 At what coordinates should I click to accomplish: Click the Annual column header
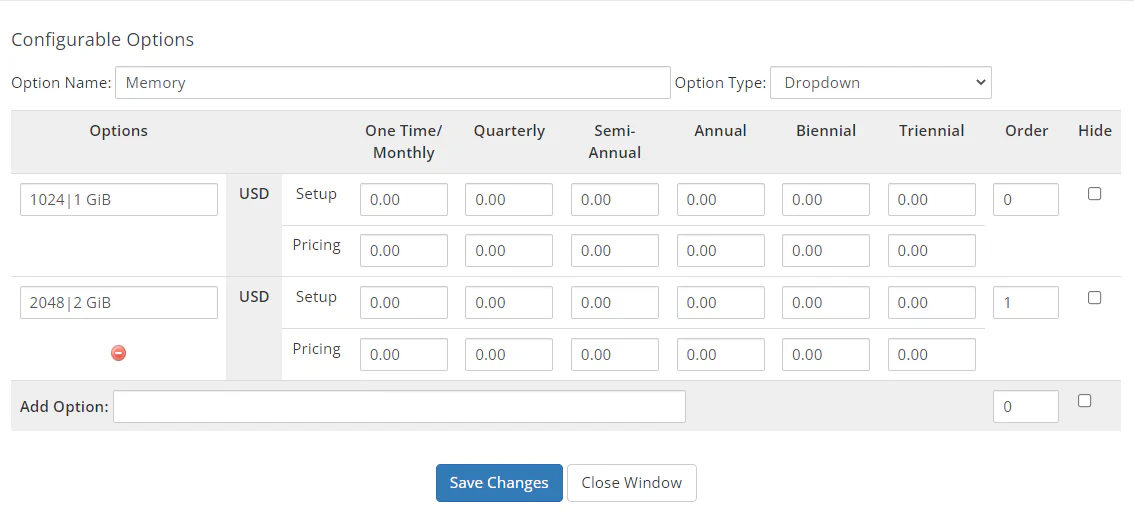pos(720,131)
